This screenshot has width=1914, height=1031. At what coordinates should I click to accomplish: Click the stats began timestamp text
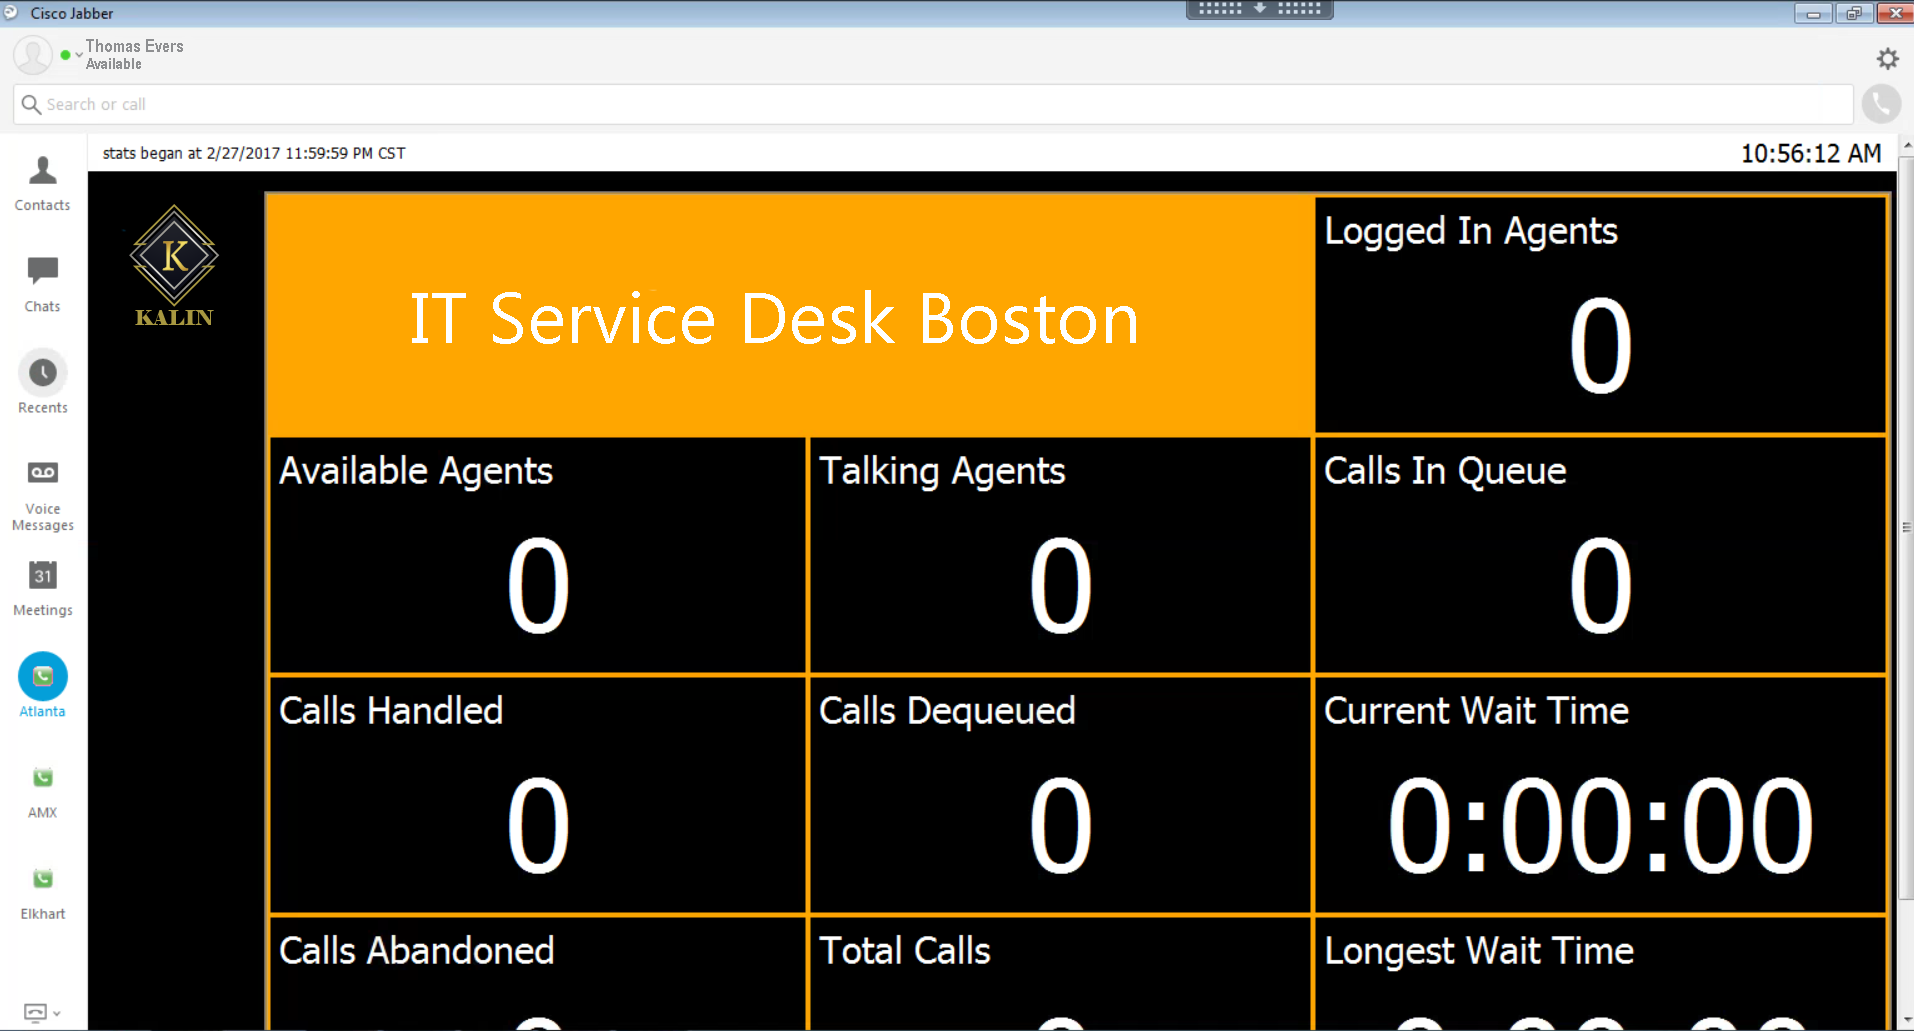click(254, 153)
